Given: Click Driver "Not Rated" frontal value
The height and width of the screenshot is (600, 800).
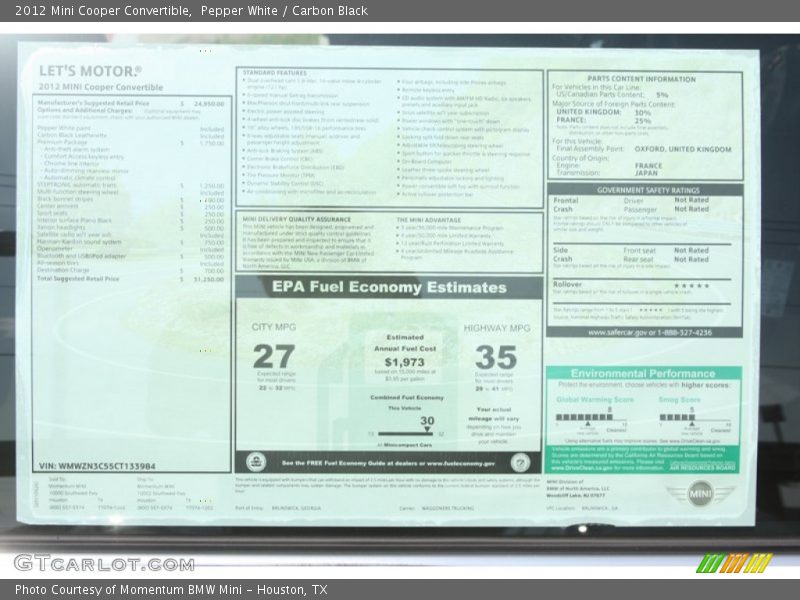Looking at the screenshot, I should point(691,200).
